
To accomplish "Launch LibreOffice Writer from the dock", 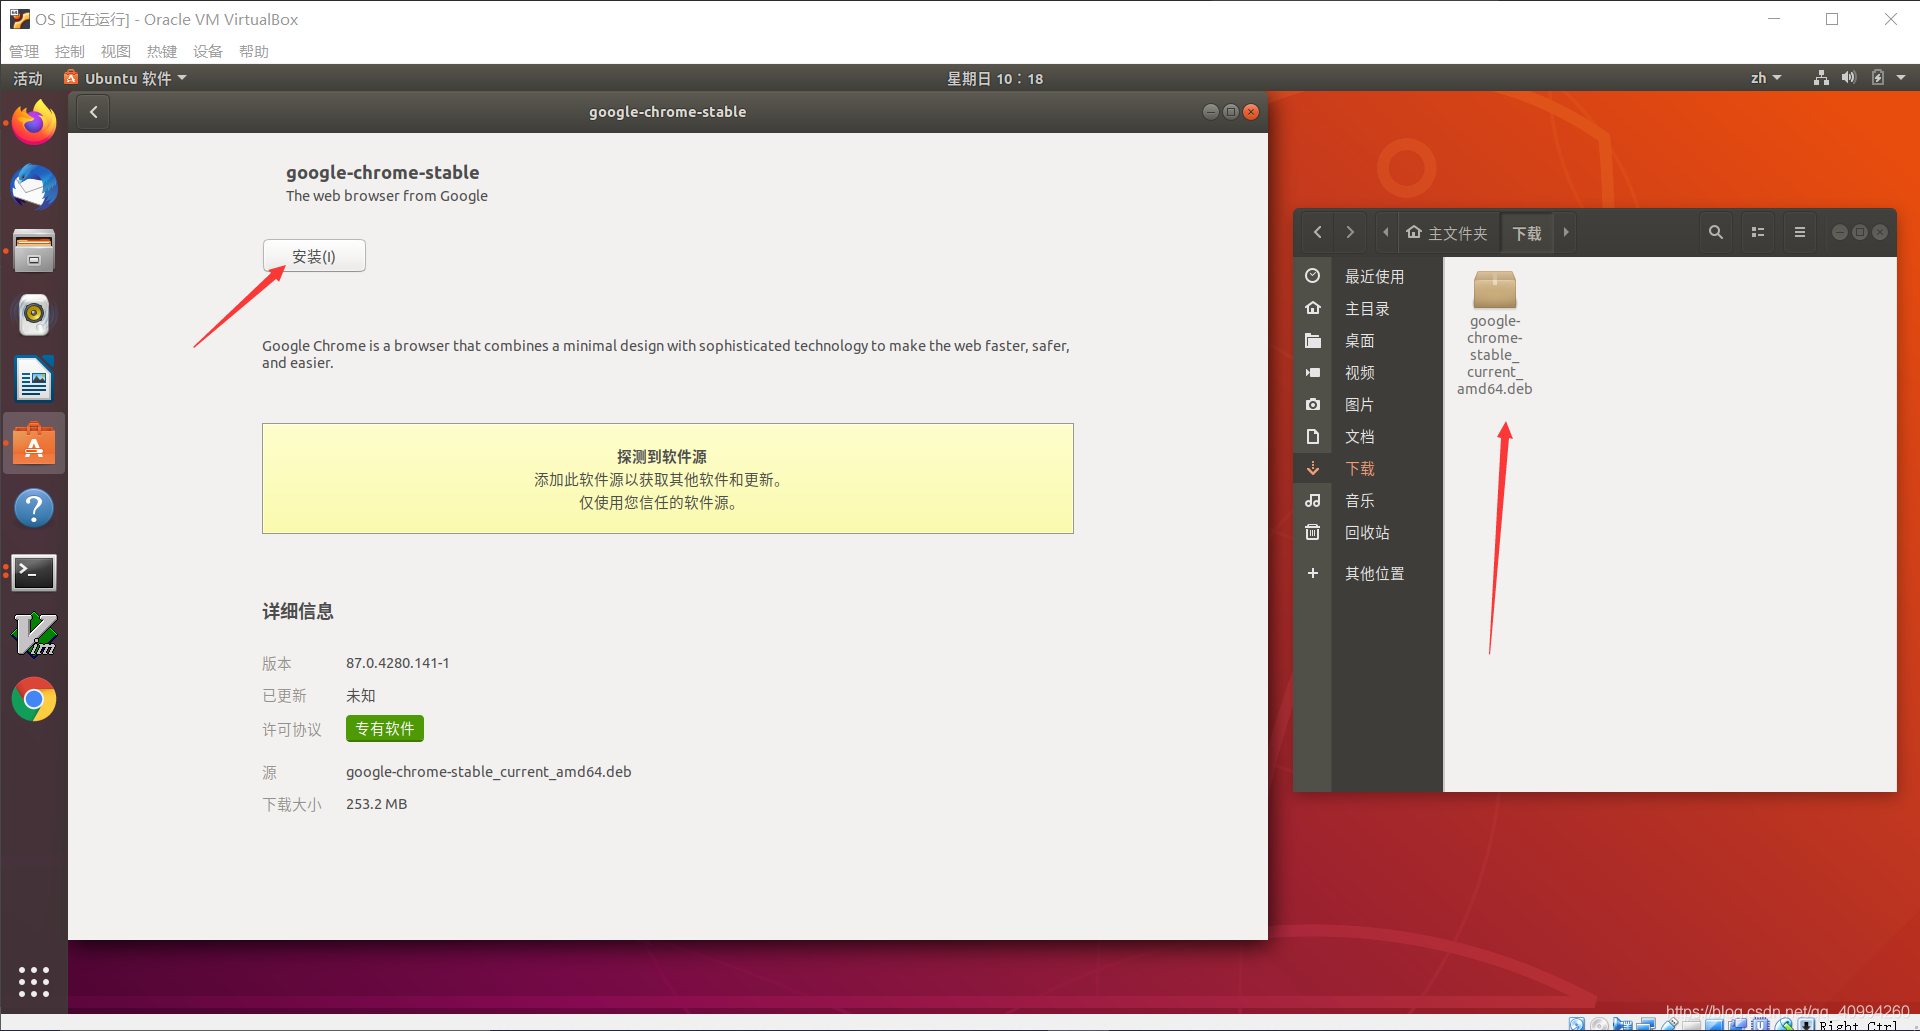I will [x=34, y=379].
